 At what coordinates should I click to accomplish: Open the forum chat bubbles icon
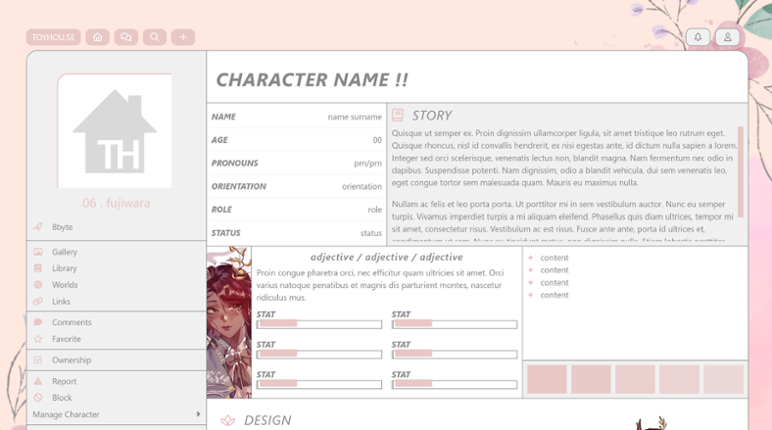(126, 37)
